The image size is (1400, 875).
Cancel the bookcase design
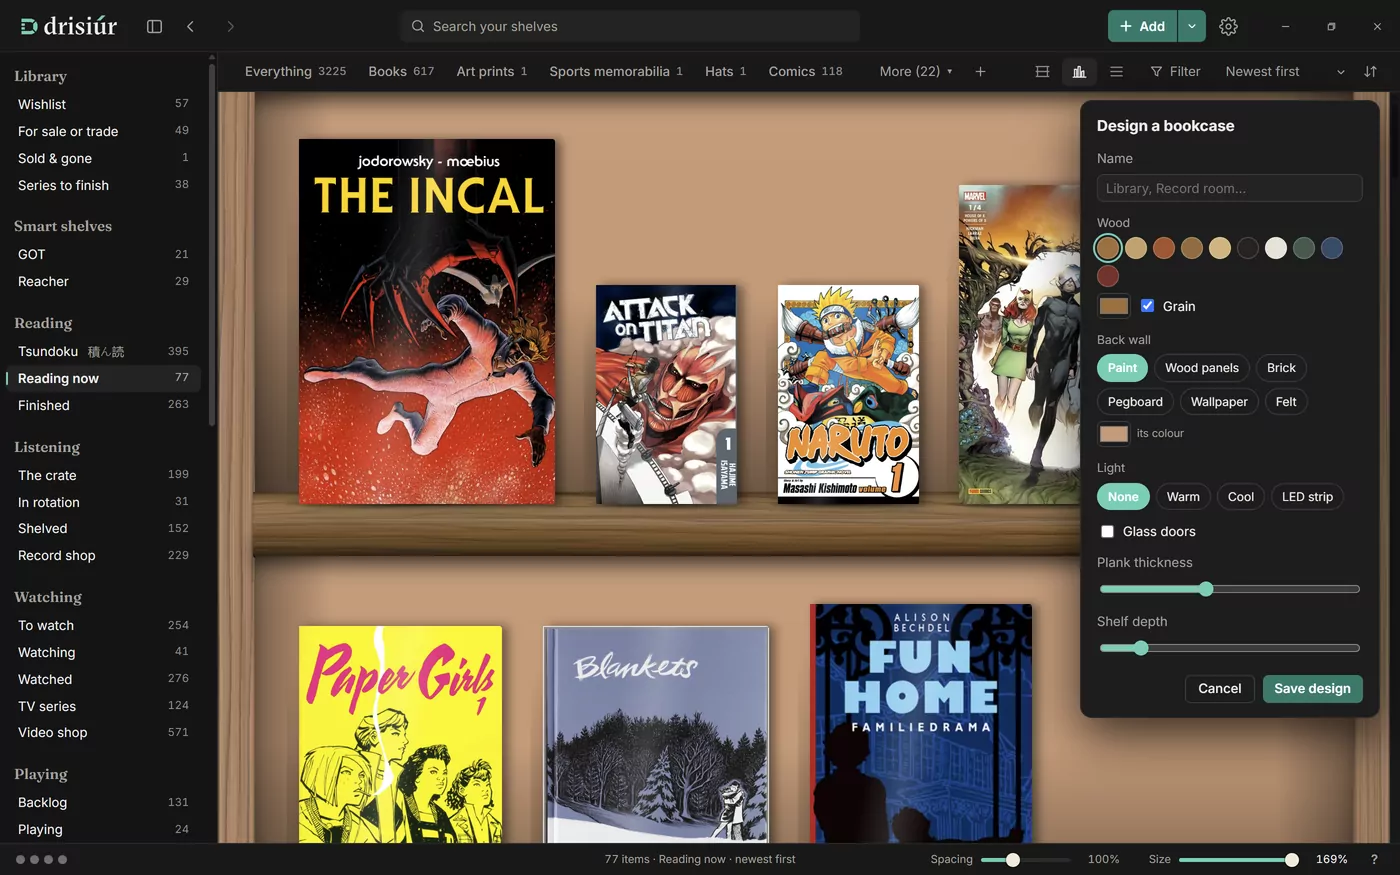[x=1219, y=689]
